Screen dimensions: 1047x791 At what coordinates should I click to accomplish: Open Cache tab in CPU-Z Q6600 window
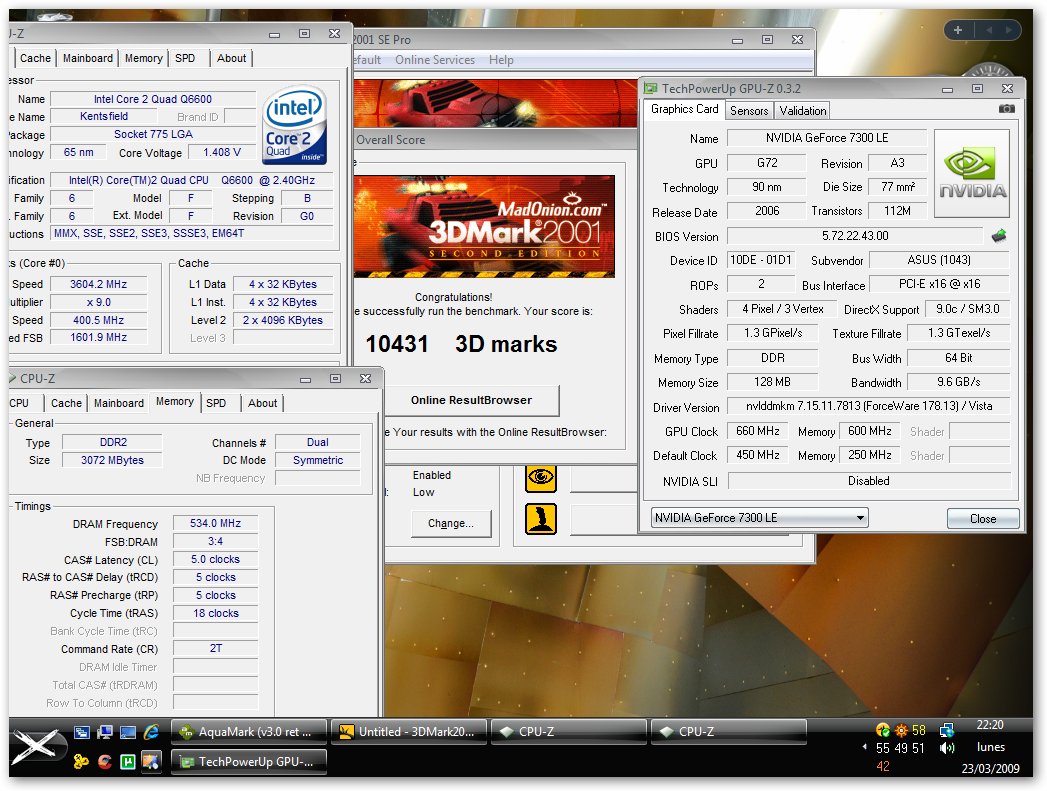(x=35, y=58)
